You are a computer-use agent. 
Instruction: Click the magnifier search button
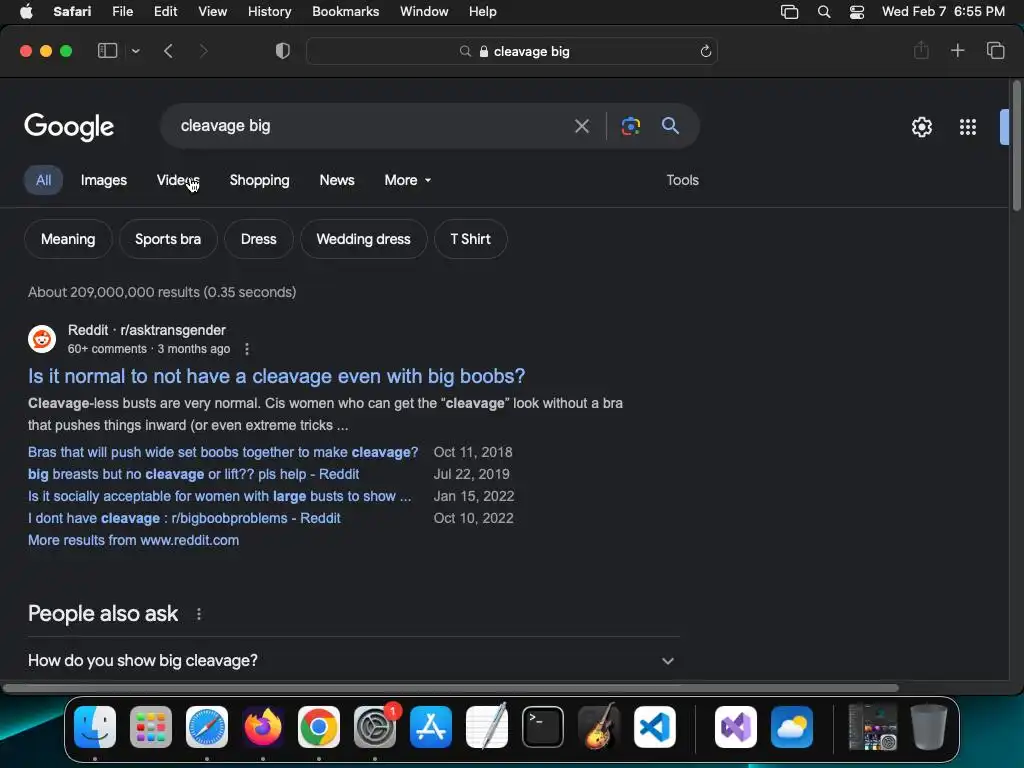tap(670, 125)
